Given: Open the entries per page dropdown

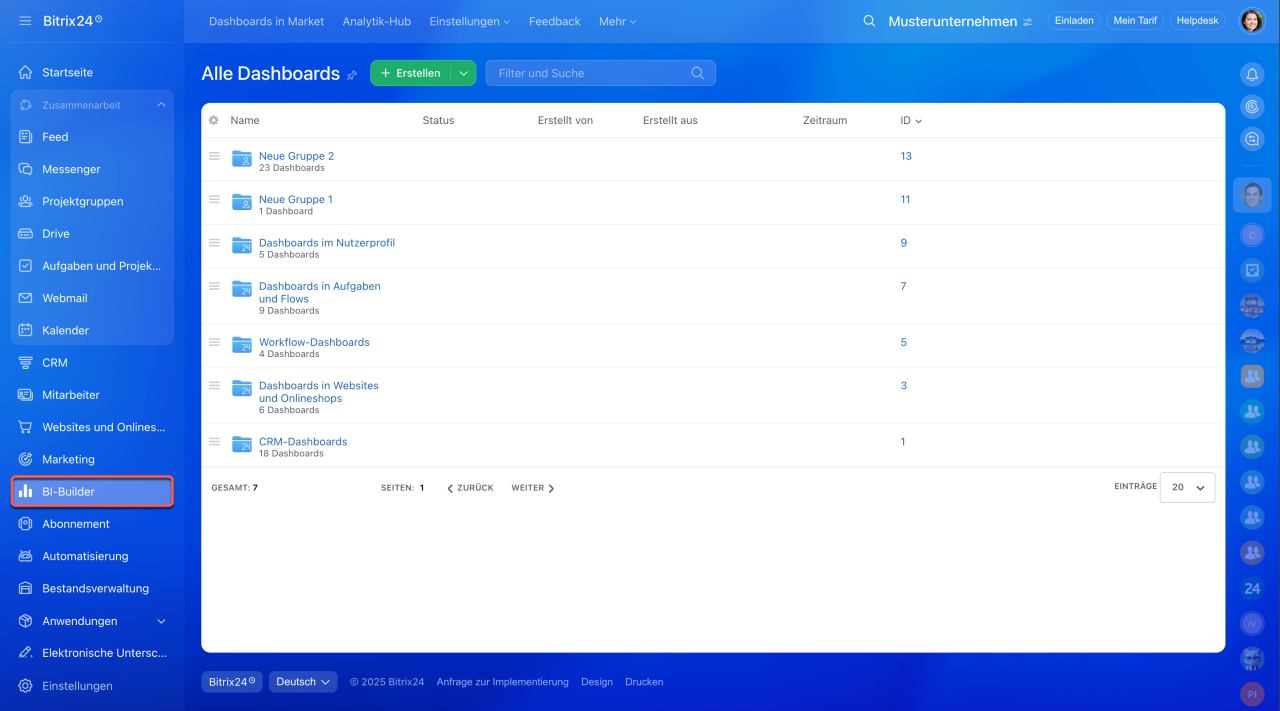Looking at the screenshot, I should pyautogui.click(x=1188, y=488).
